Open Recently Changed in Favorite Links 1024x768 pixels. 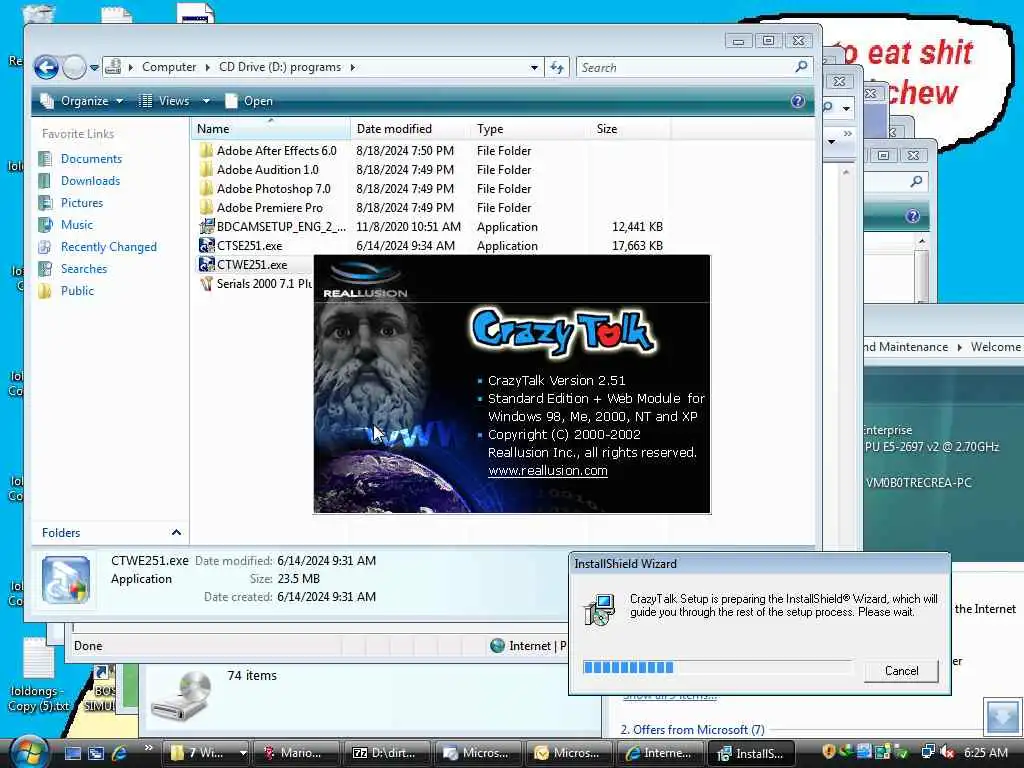tap(108, 247)
